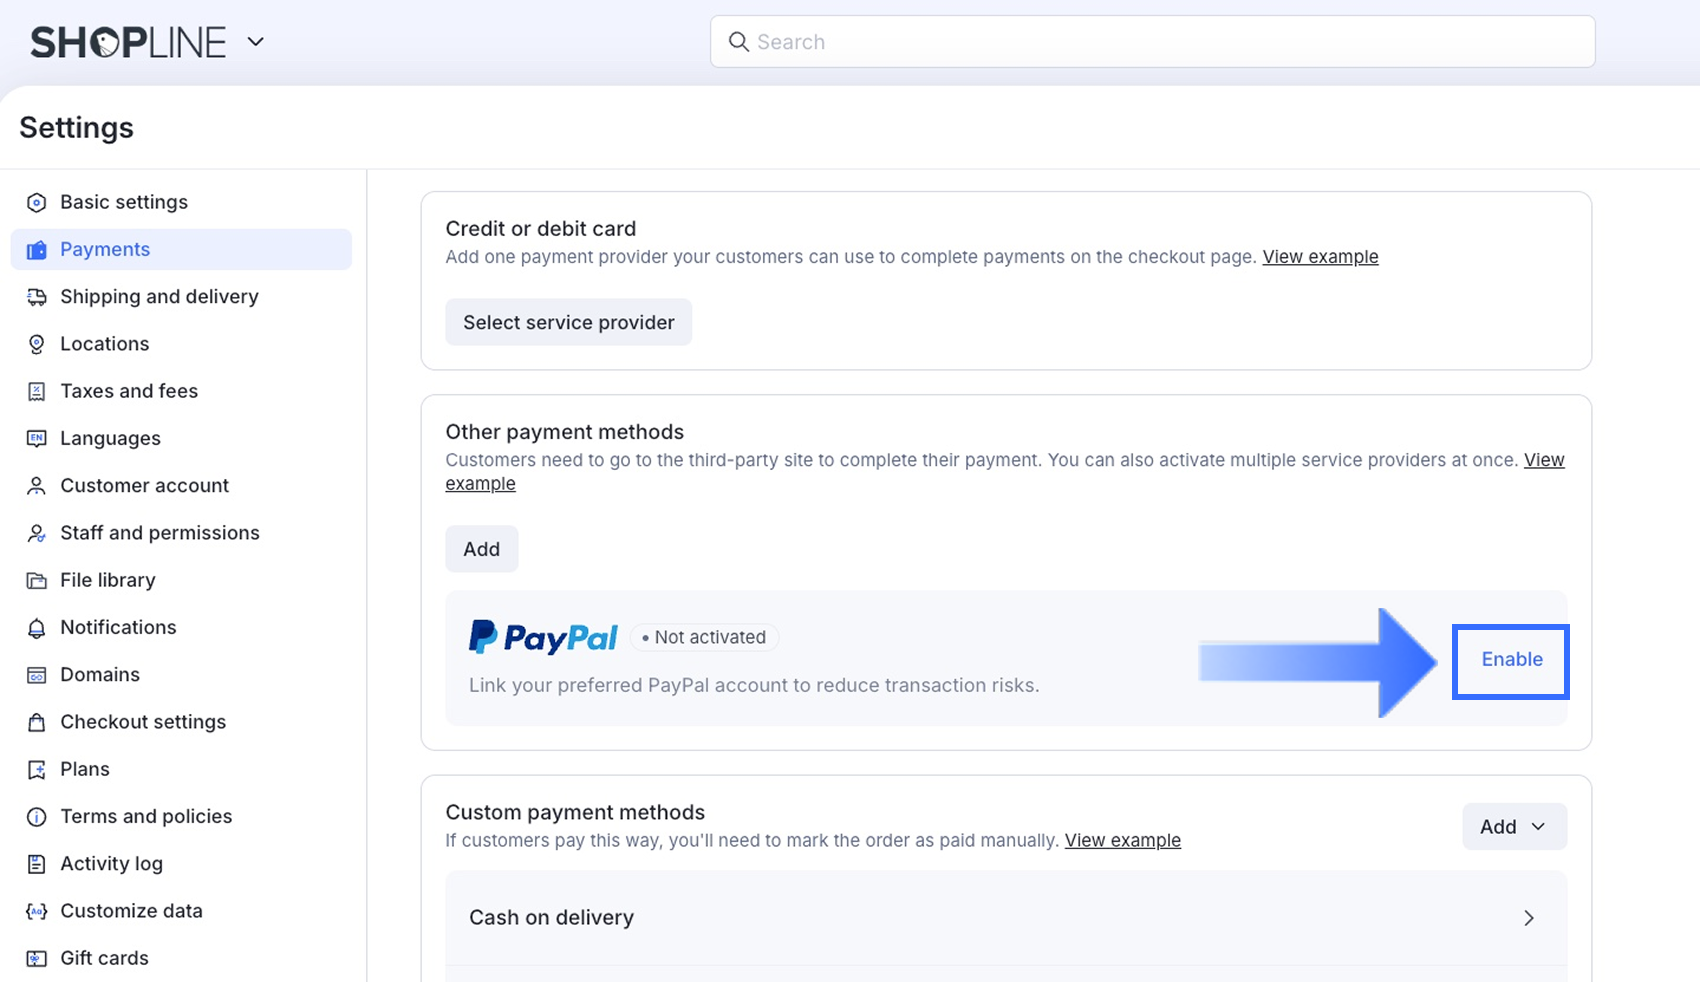Image resolution: width=1700 pixels, height=982 pixels.
Task: Expand the custom payment Add dropdown
Action: (1513, 827)
